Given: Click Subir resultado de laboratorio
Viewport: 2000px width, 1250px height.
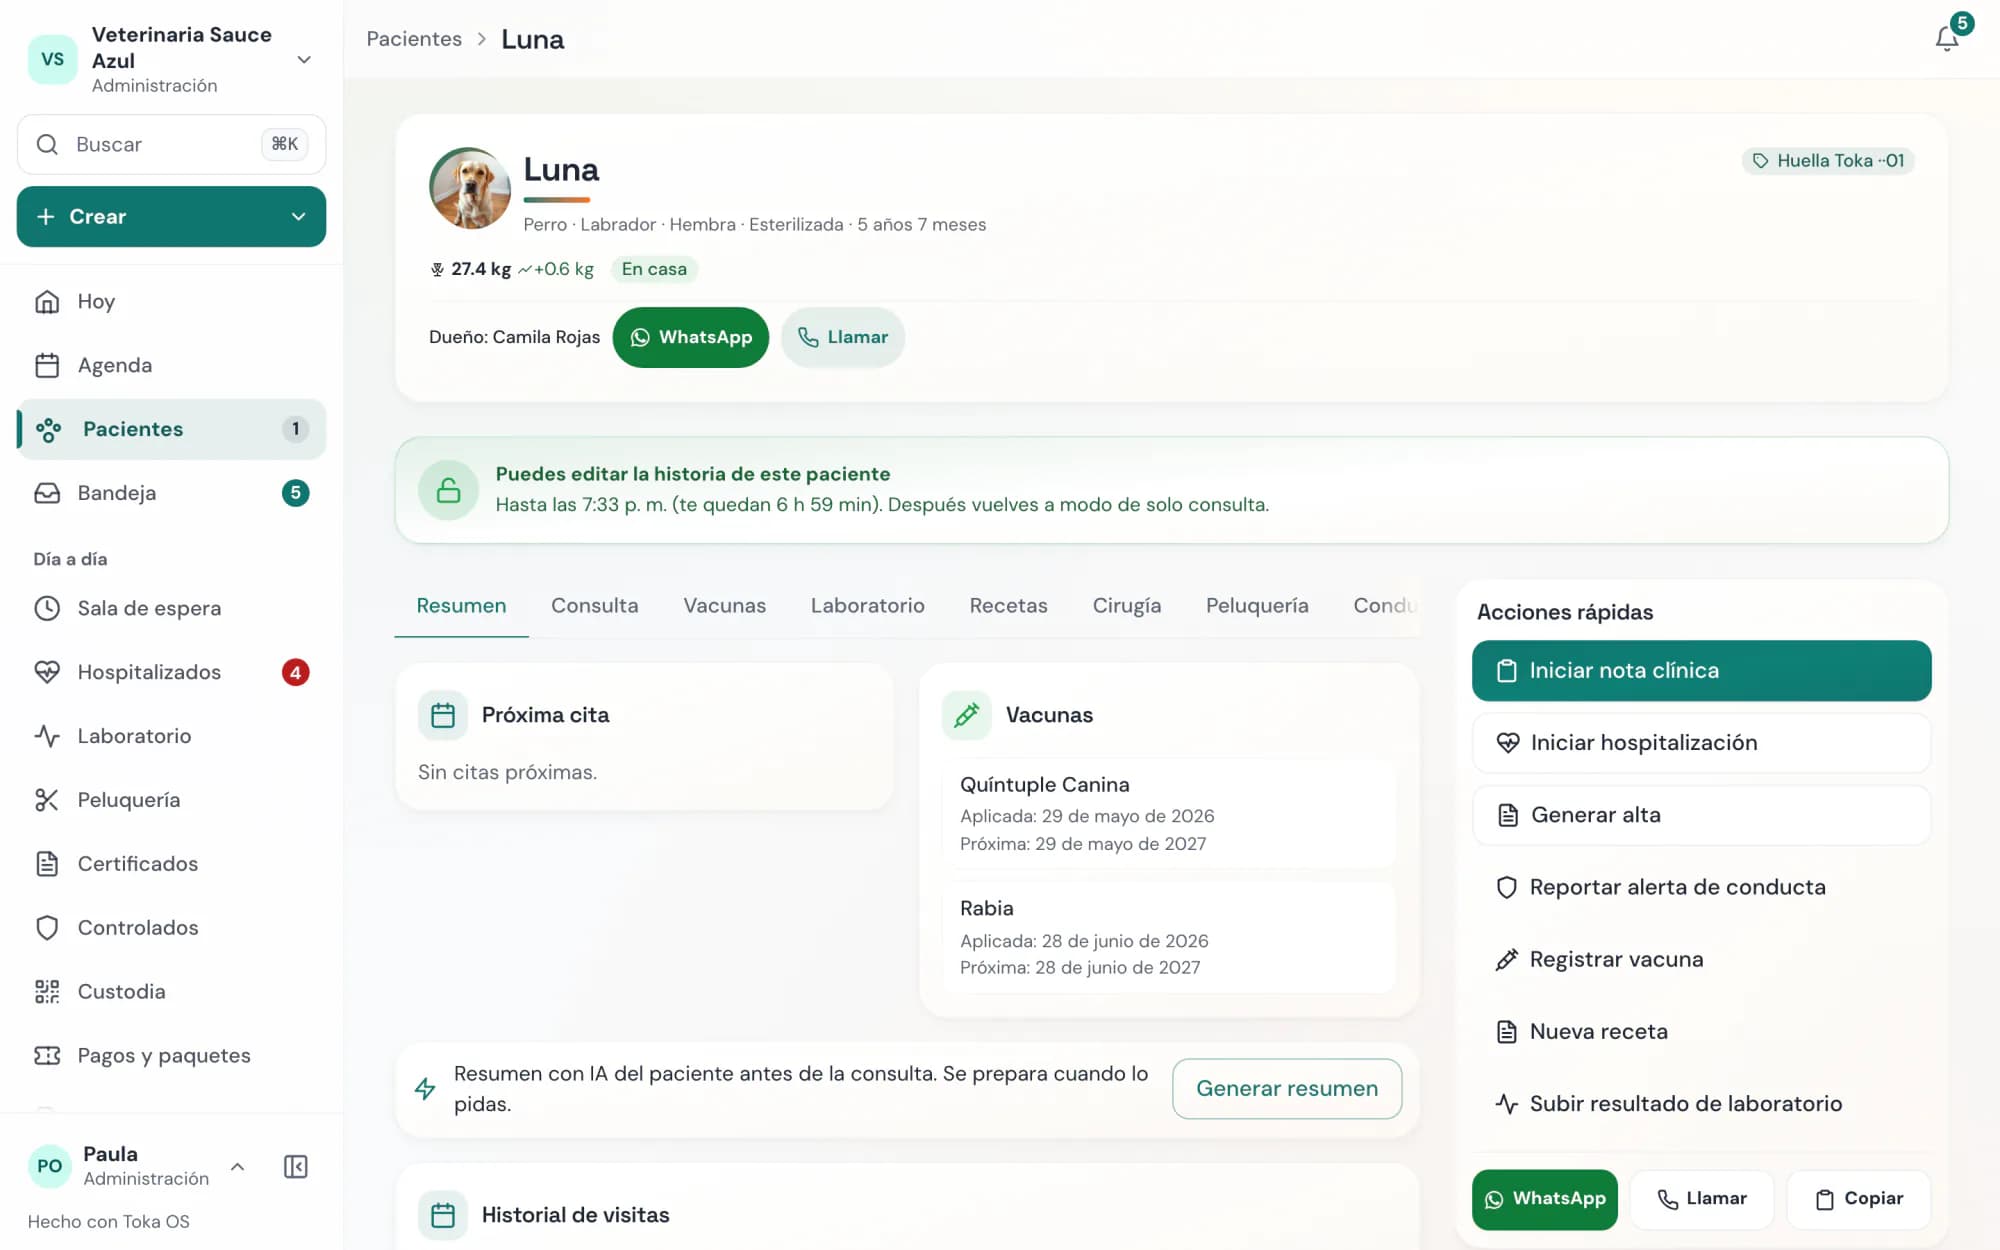Looking at the screenshot, I should [x=1701, y=1103].
